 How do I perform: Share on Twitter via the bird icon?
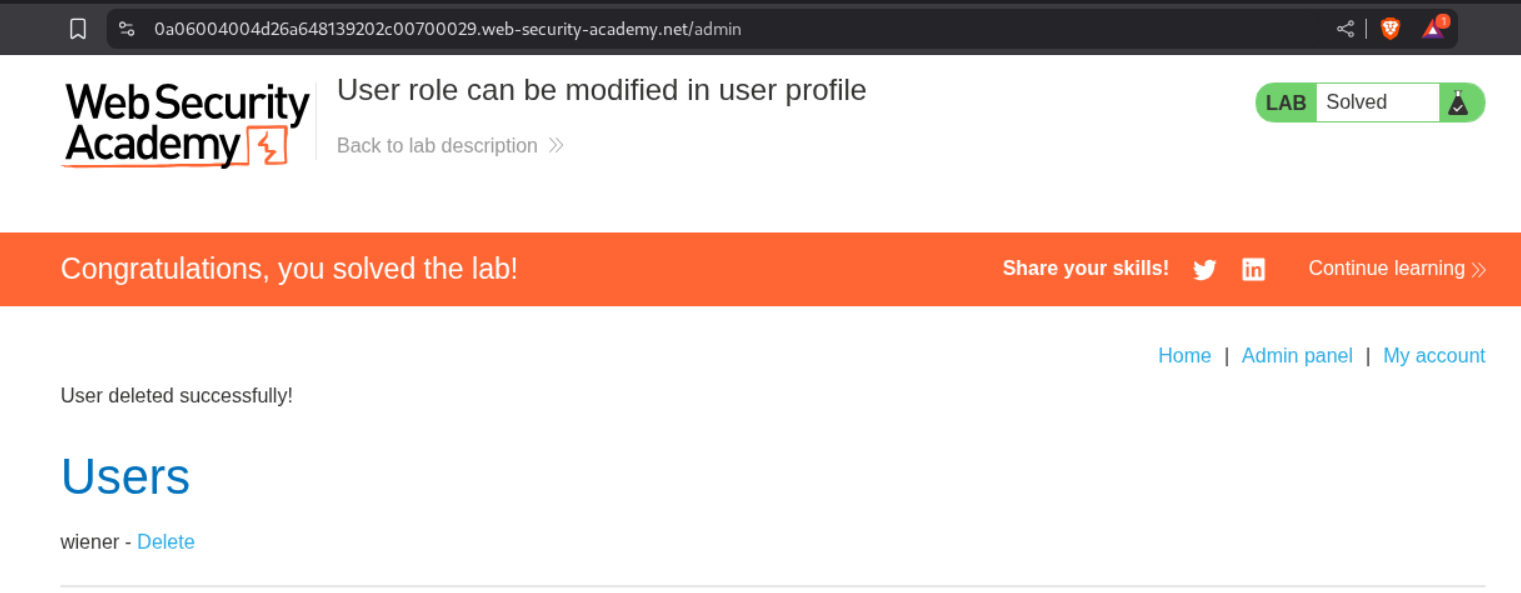(x=1205, y=269)
